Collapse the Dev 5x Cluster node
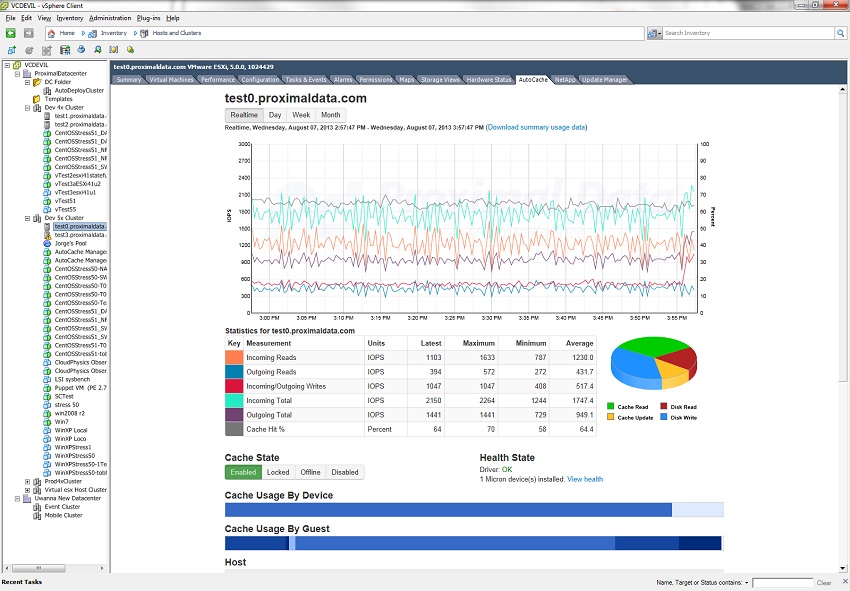 tap(27, 219)
